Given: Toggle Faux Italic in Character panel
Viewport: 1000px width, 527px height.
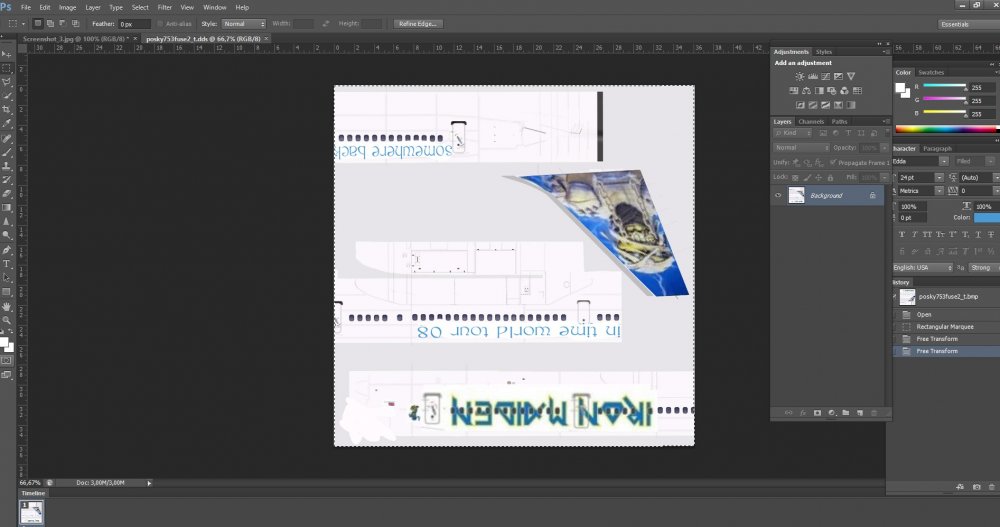Looking at the screenshot, I should tap(914, 235).
